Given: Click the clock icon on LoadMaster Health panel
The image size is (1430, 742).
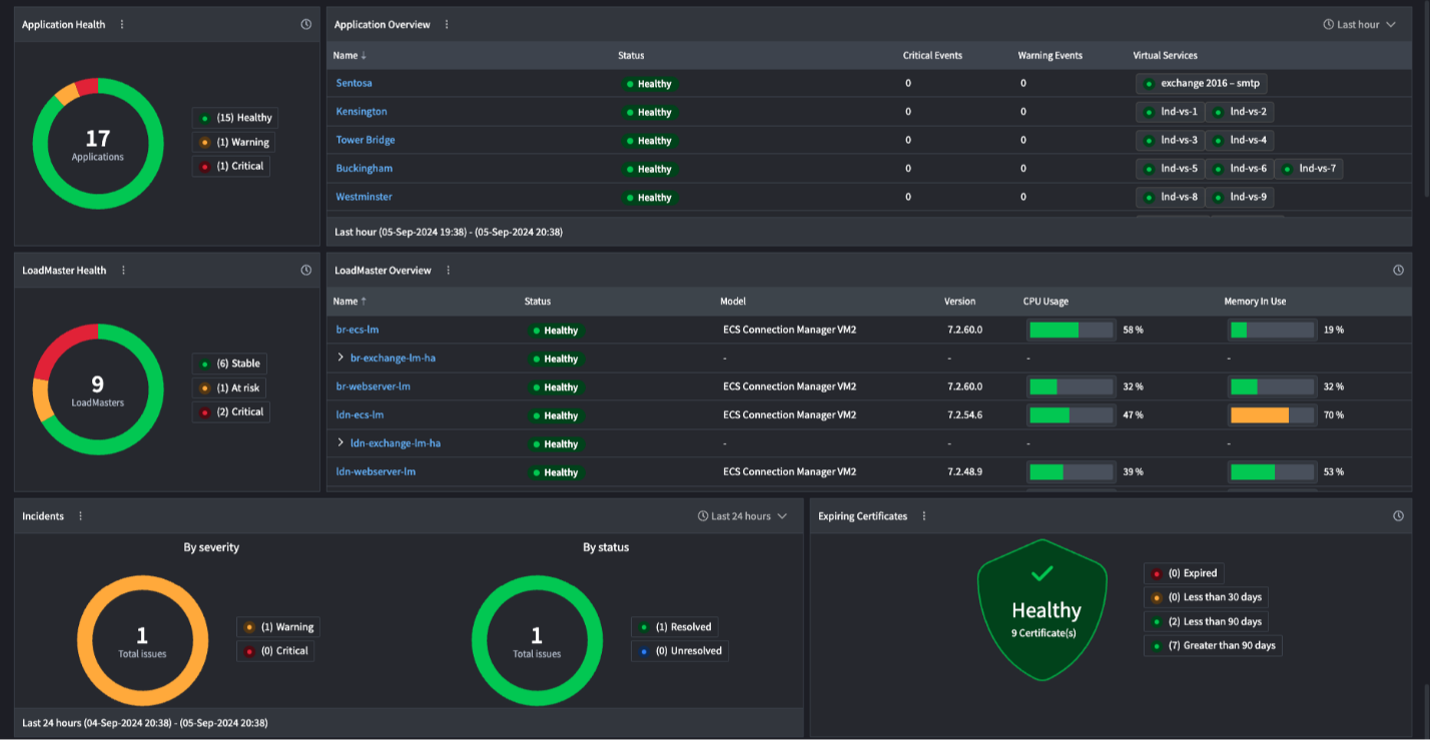Looking at the screenshot, I should [x=306, y=269].
